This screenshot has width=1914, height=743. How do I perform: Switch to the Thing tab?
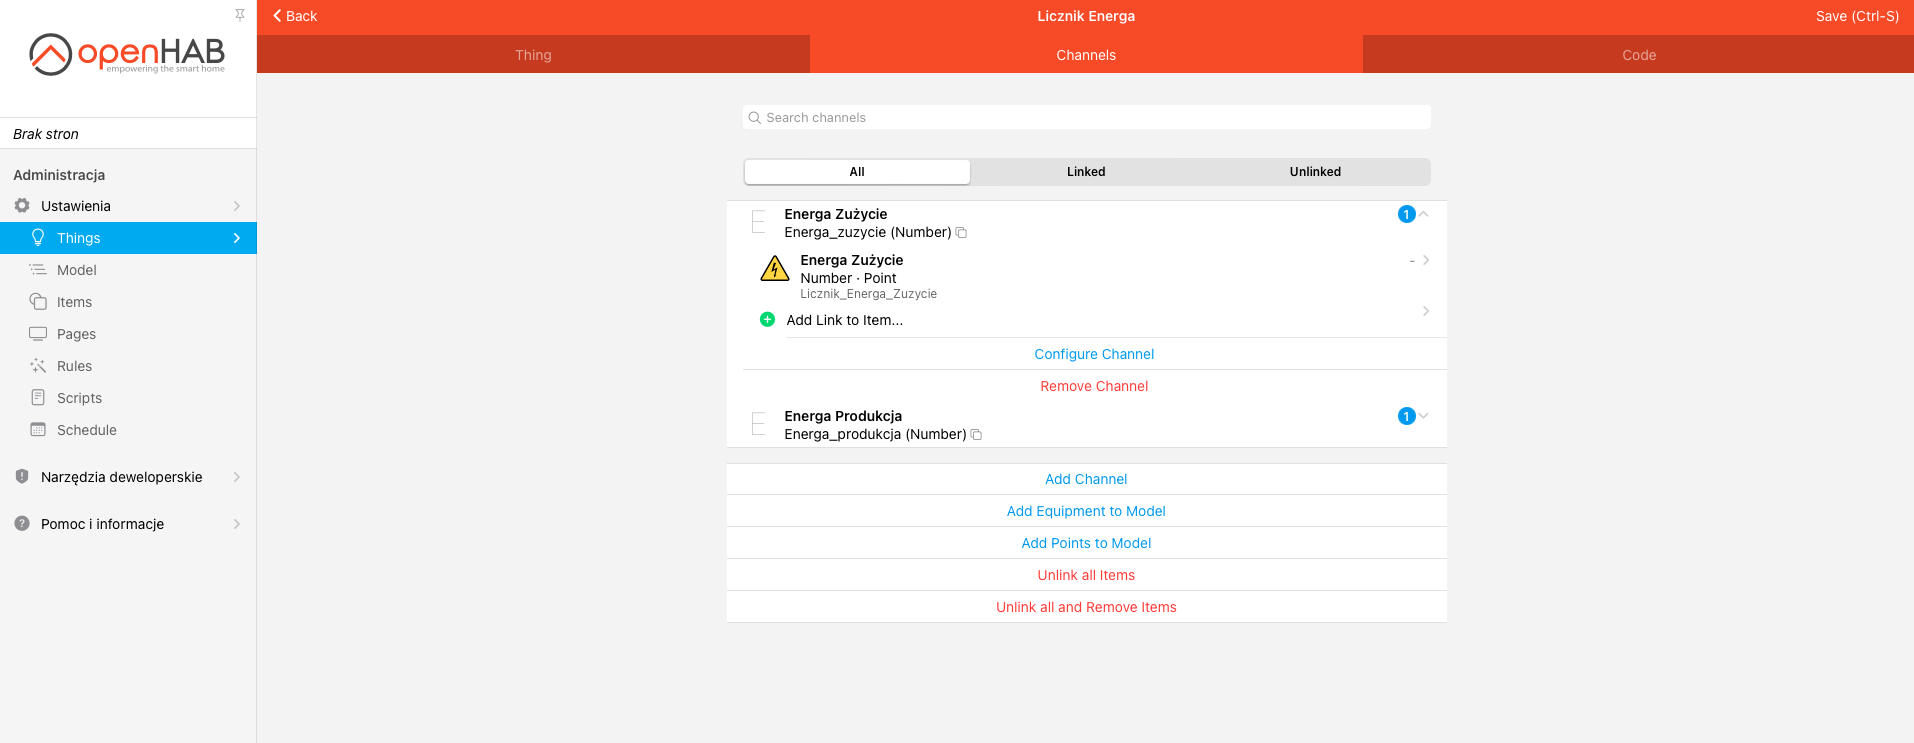[533, 55]
